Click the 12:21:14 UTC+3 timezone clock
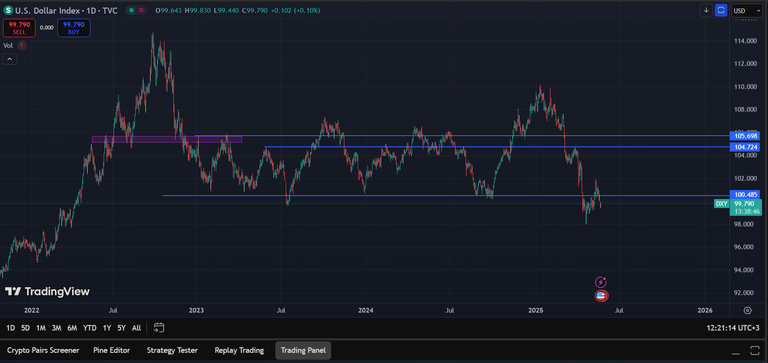 tap(733, 328)
